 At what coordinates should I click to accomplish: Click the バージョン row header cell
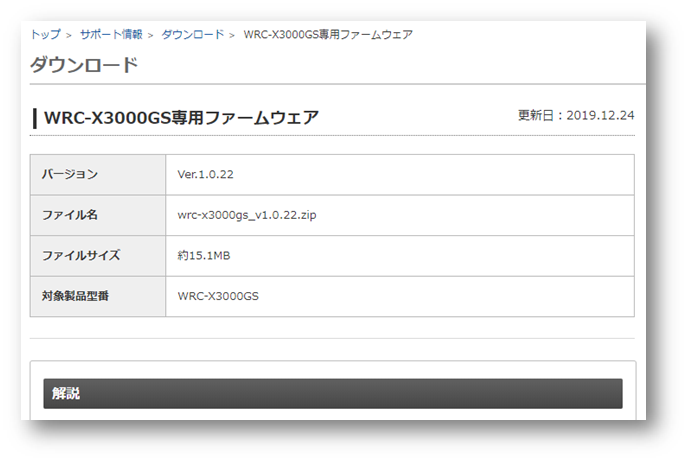[98, 175]
